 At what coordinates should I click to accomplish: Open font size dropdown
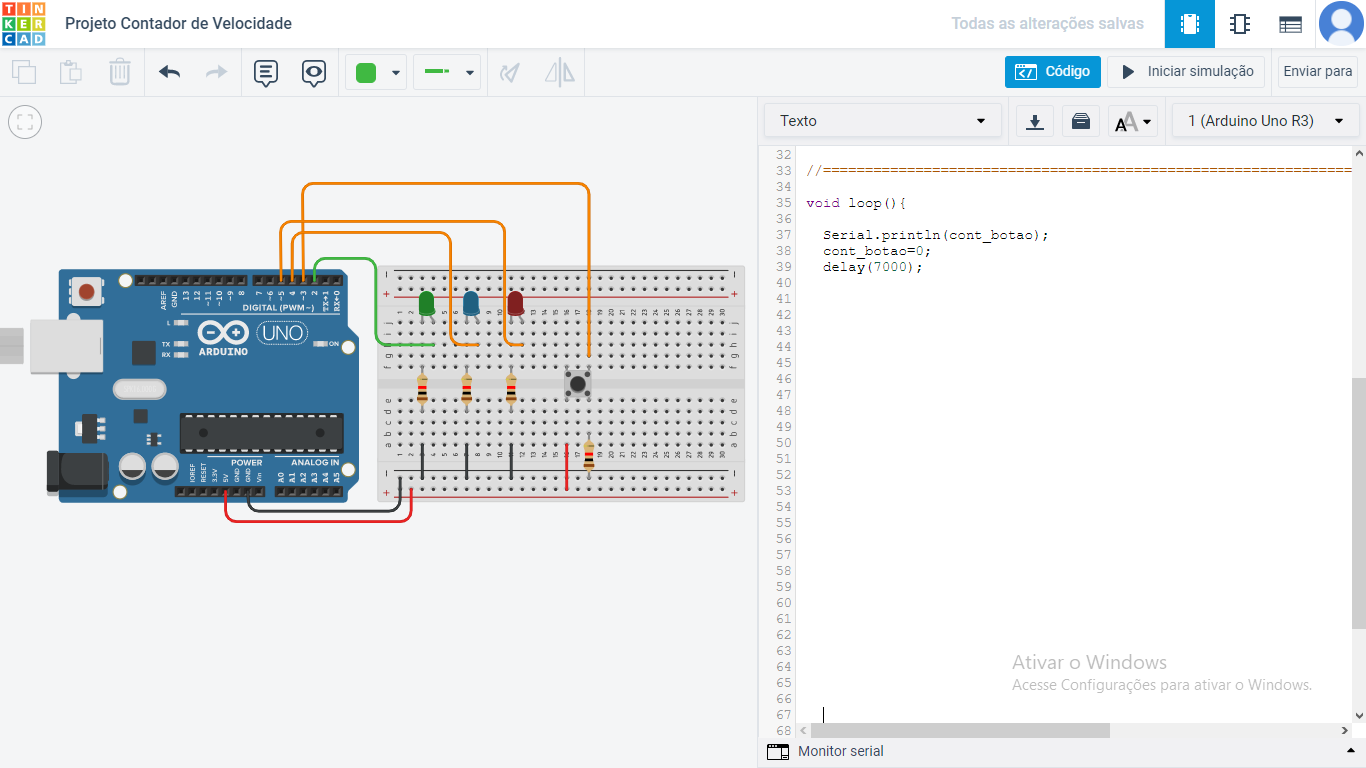[1133, 122]
